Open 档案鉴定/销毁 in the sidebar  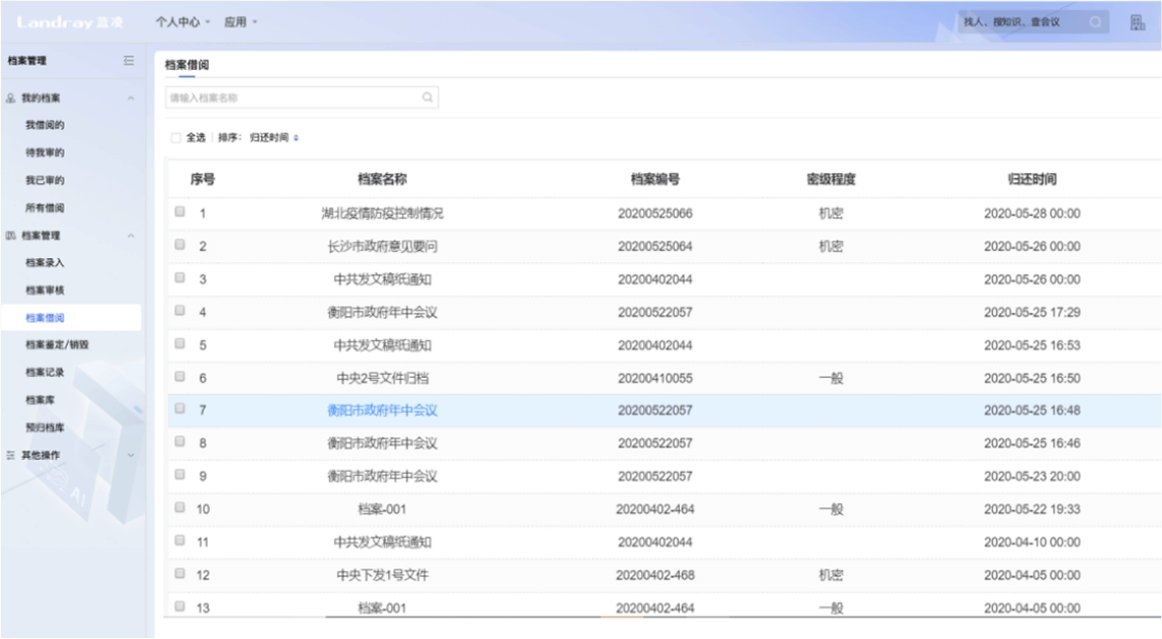coord(58,345)
